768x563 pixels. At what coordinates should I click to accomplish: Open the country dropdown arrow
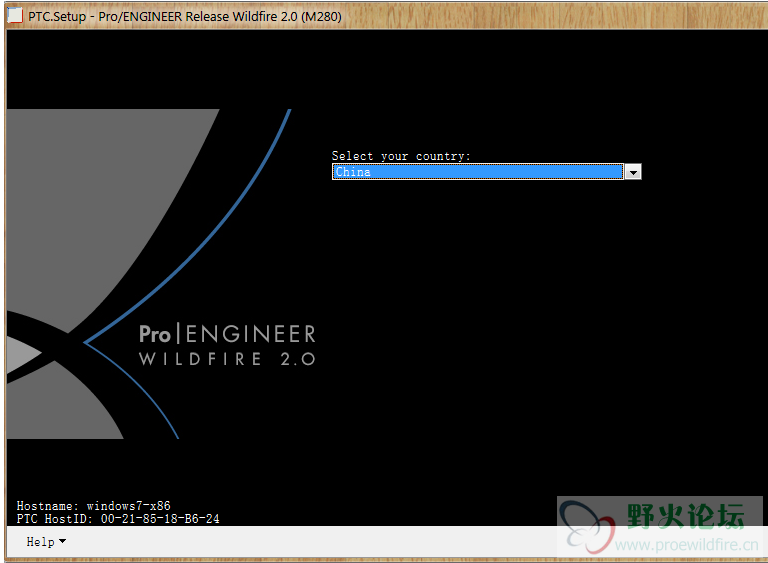[633, 172]
